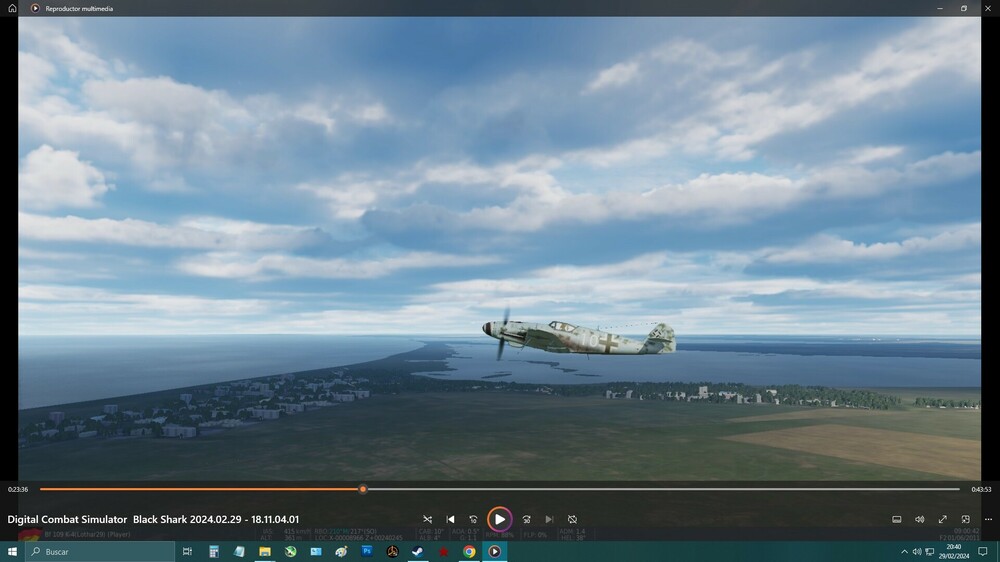This screenshot has width=1000, height=562.
Task: Open Steam from the taskbar
Action: [418, 551]
